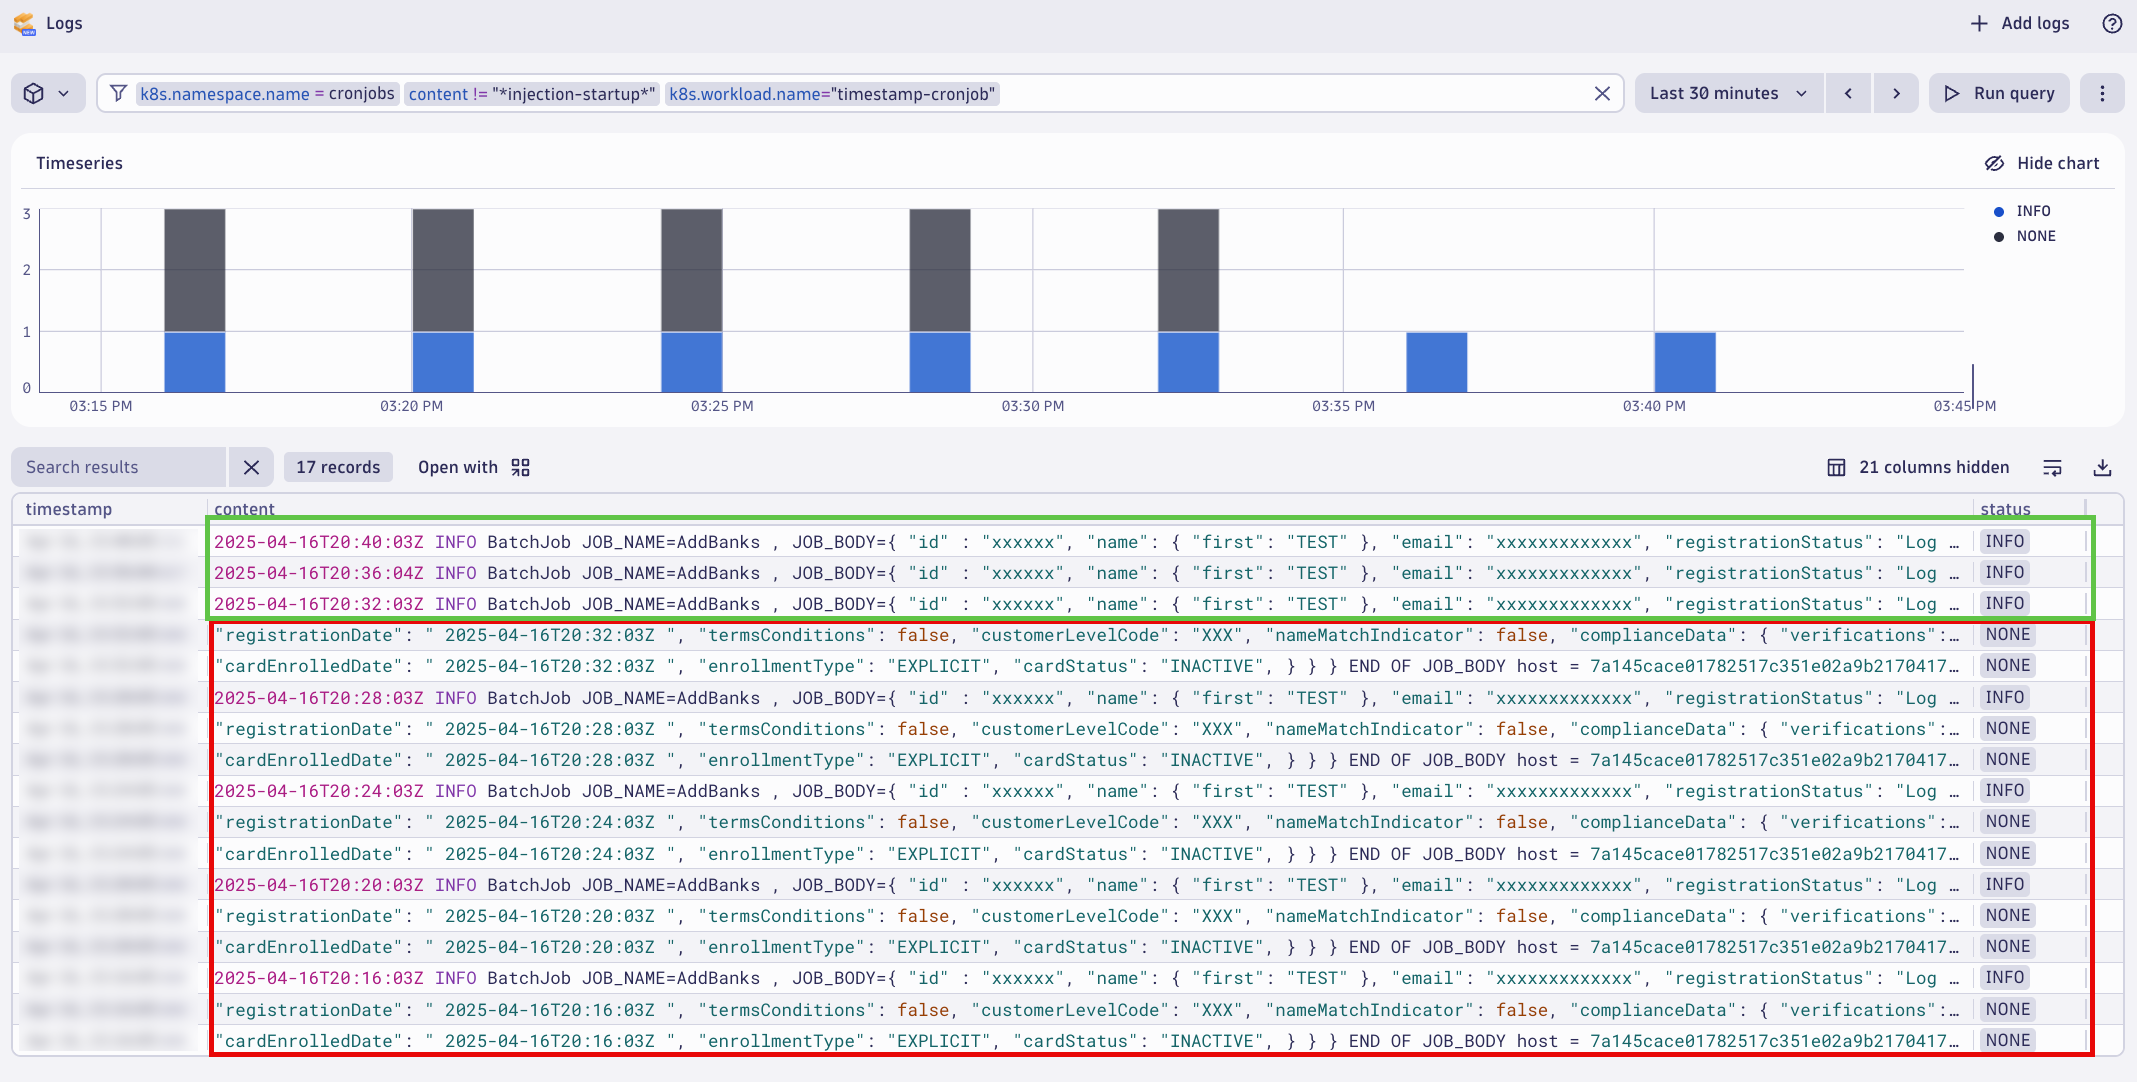Clear the search results field
The image size is (2137, 1082).
tap(251, 467)
